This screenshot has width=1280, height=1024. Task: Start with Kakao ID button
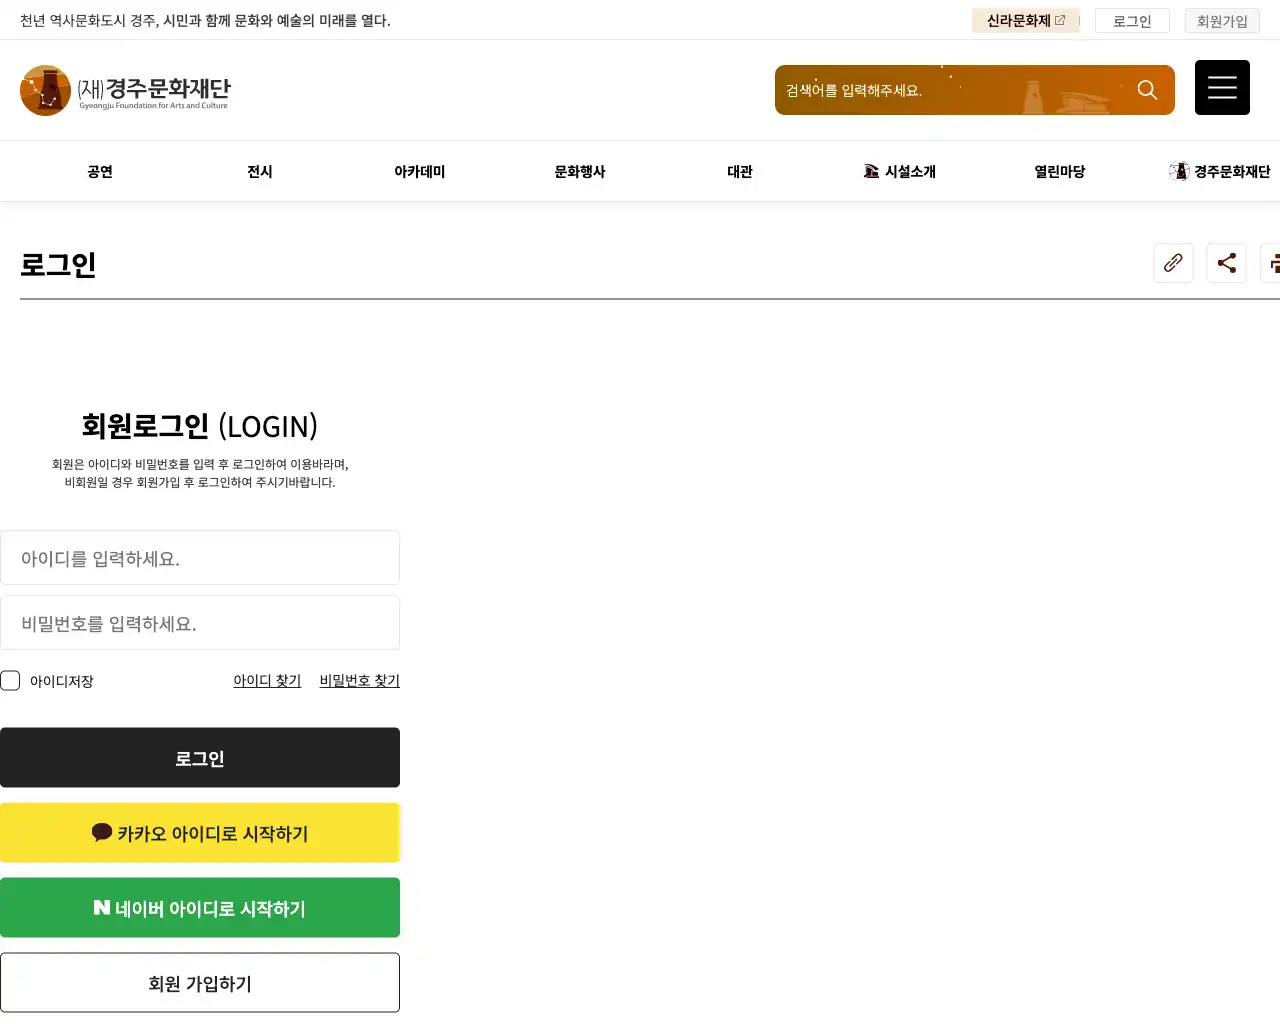point(200,833)
